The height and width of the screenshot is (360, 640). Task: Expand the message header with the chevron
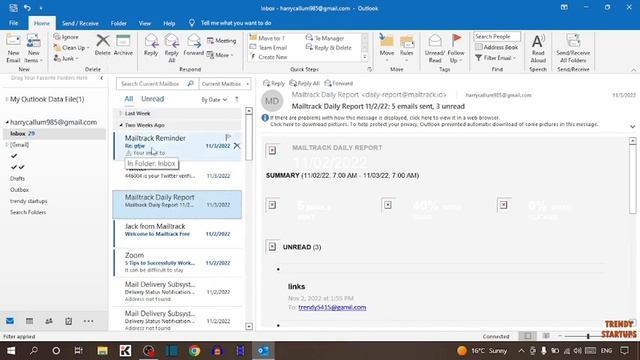(x=632, y=127)
